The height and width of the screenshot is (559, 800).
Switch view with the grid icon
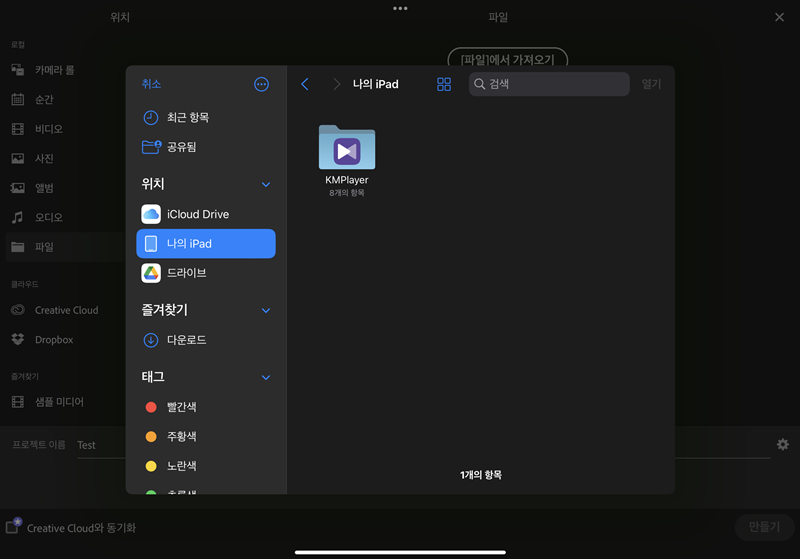pos(444,84)
